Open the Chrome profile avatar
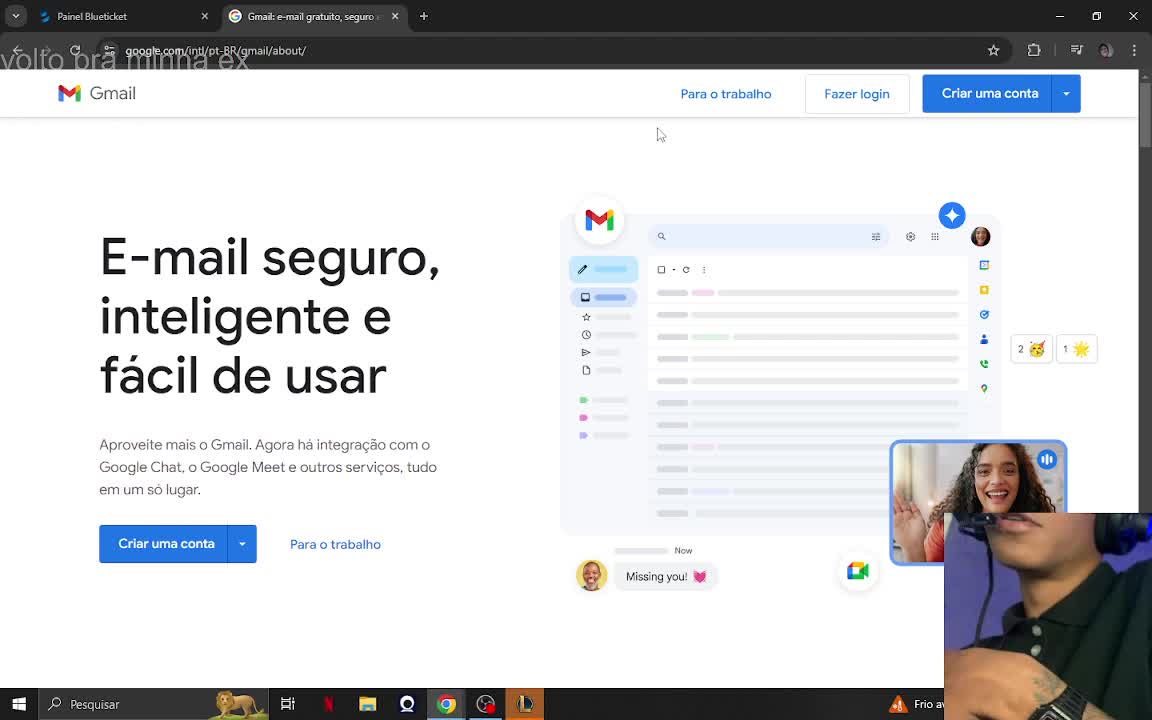 tap(1106, 51)
